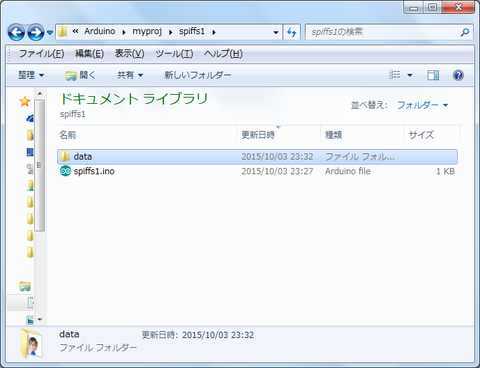Click the folder icon in the address bar
The image size is (480, 368).
point(62,32)
